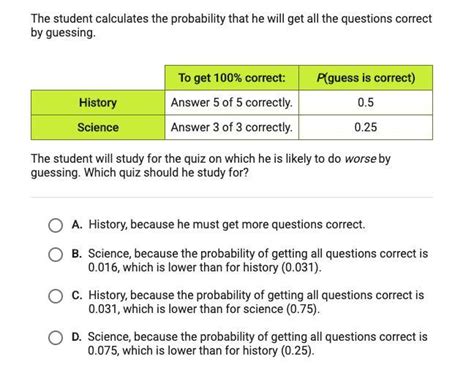Image resolution: width=474 pixels, height=367 pixels.
Task: Click the answer text mentioning 0.016 probability
Action: coord(258,260)
